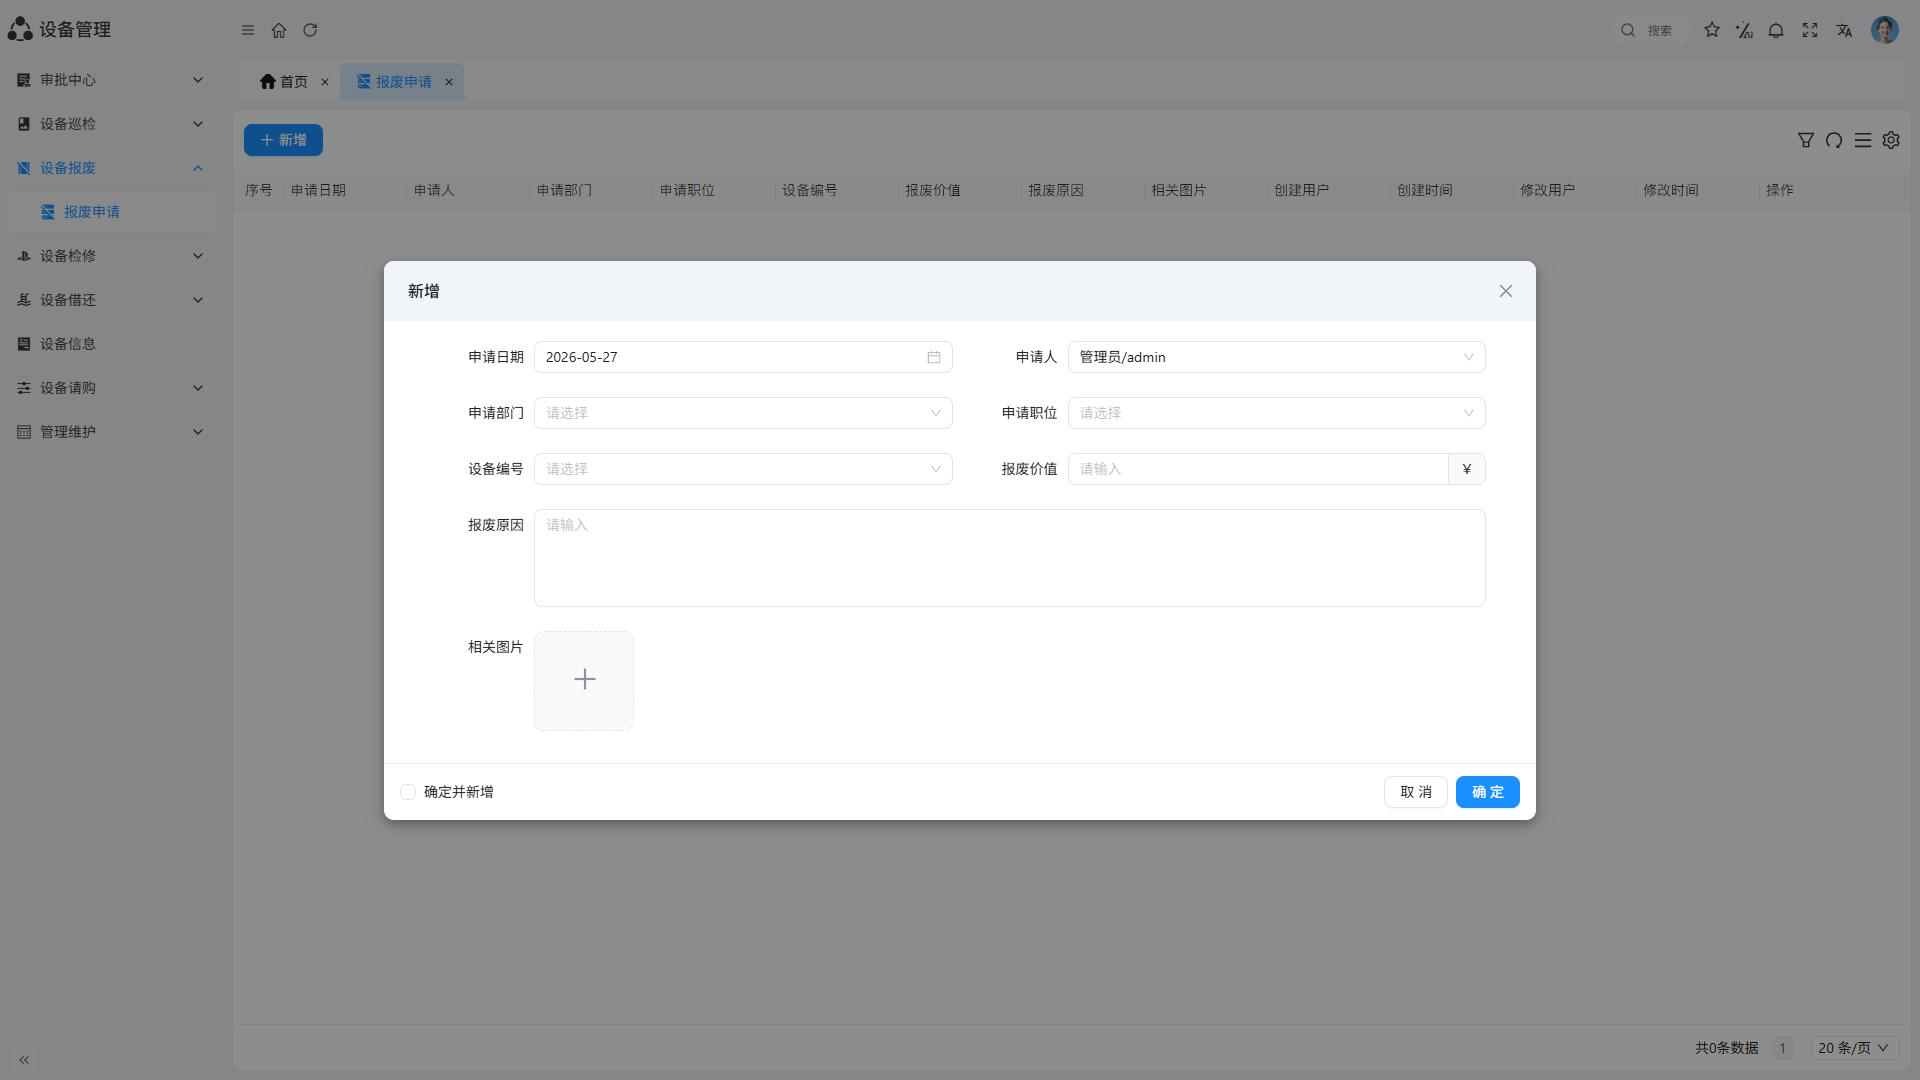The image size is (1920, 1080).
Task: Check the 确定并新增 checkbox
Action: [408, 792]
